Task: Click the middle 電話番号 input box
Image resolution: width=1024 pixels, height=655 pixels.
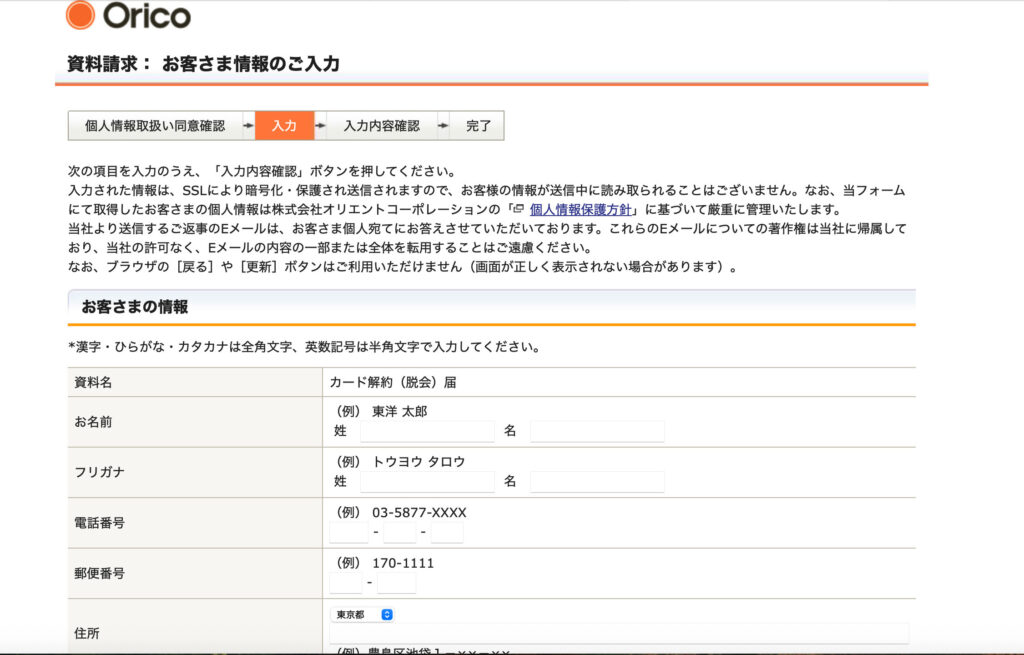Action: tap(400, 532)
